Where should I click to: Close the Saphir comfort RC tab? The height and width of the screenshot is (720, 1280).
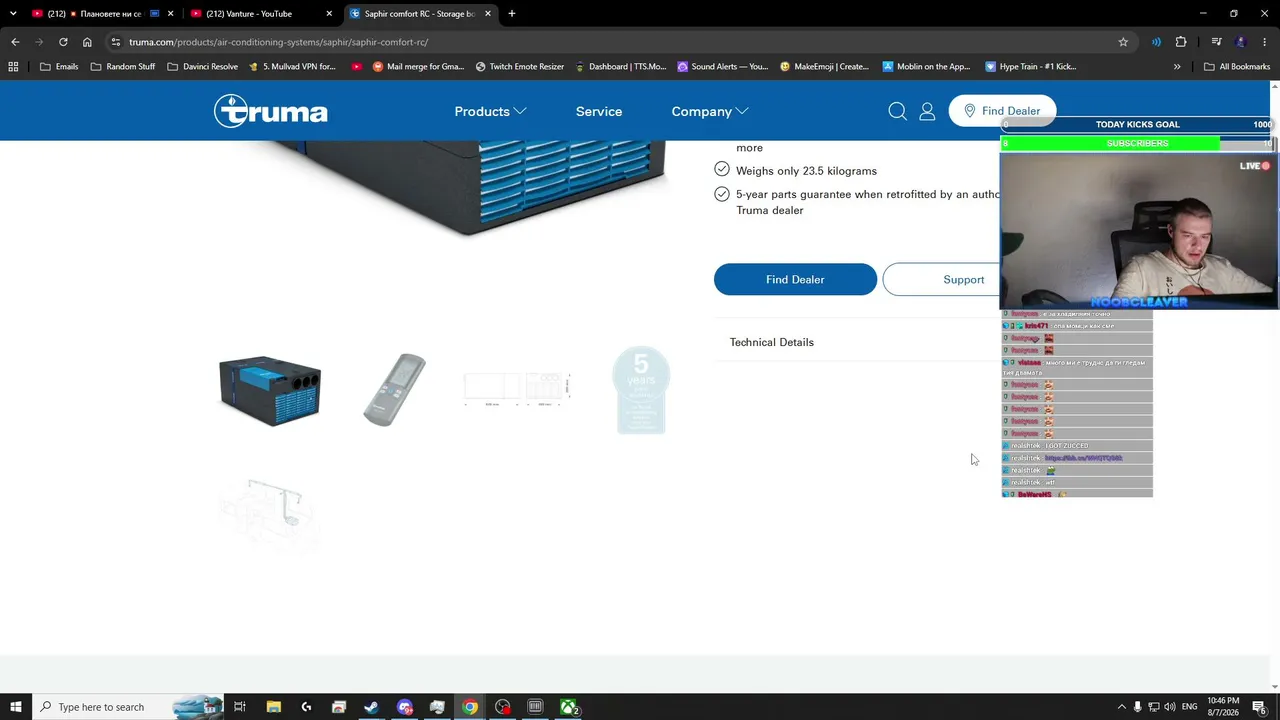488,14
